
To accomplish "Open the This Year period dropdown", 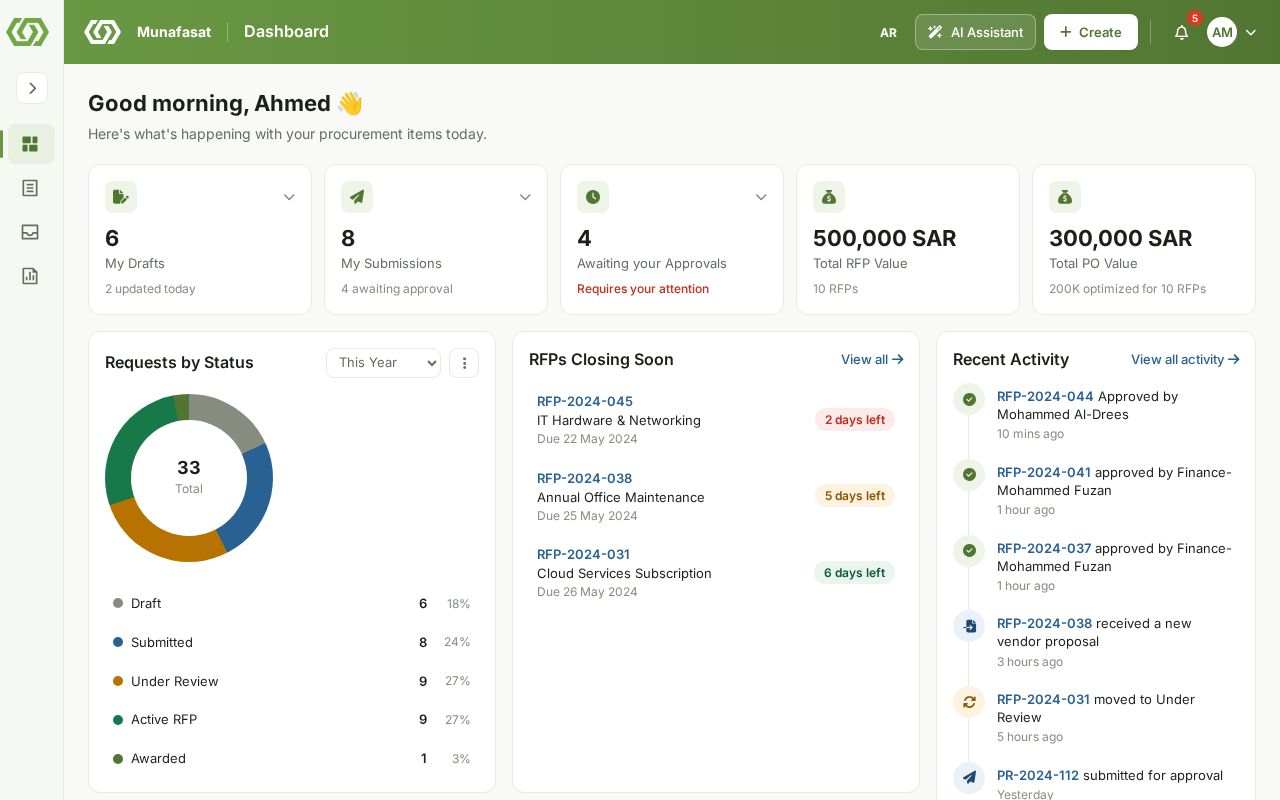I will click(x=384, y=363).
